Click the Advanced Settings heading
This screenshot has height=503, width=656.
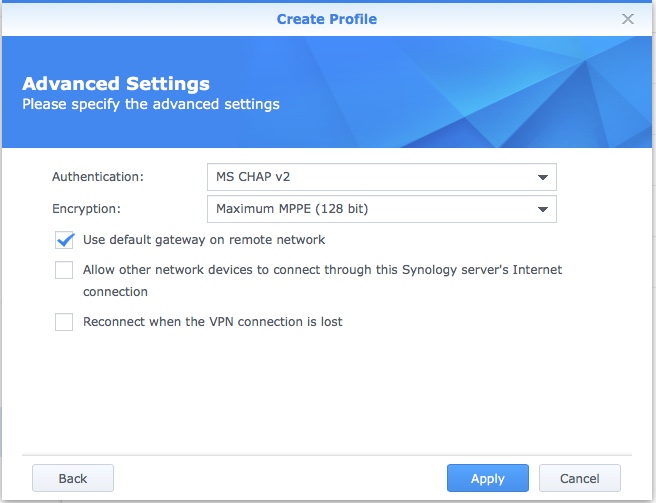click(116, 84)
